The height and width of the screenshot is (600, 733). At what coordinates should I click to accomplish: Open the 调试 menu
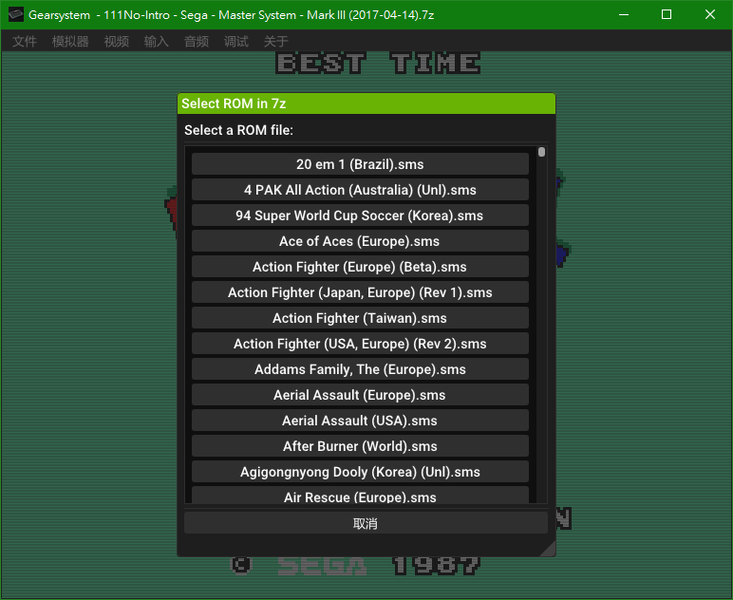tap(236, 41)
